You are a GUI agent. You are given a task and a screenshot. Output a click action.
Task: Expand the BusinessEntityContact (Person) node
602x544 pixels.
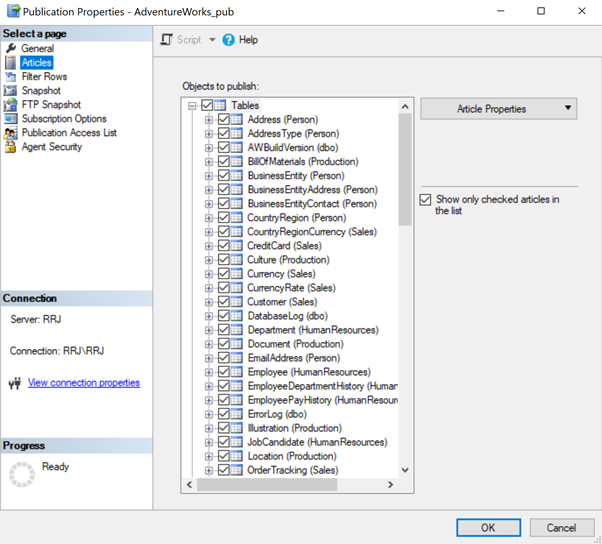[x=208, y=204]
